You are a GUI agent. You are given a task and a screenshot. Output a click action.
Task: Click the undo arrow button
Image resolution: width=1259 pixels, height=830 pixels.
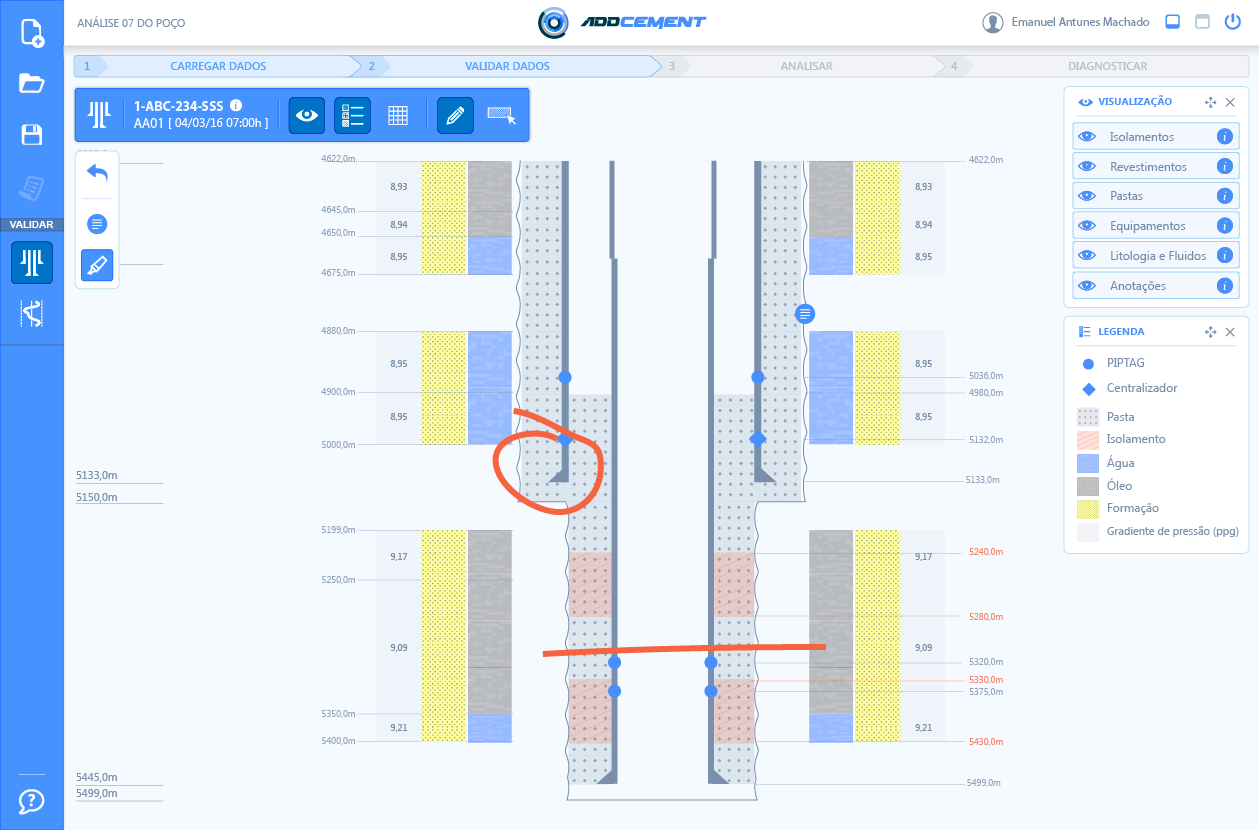point(97,173)
